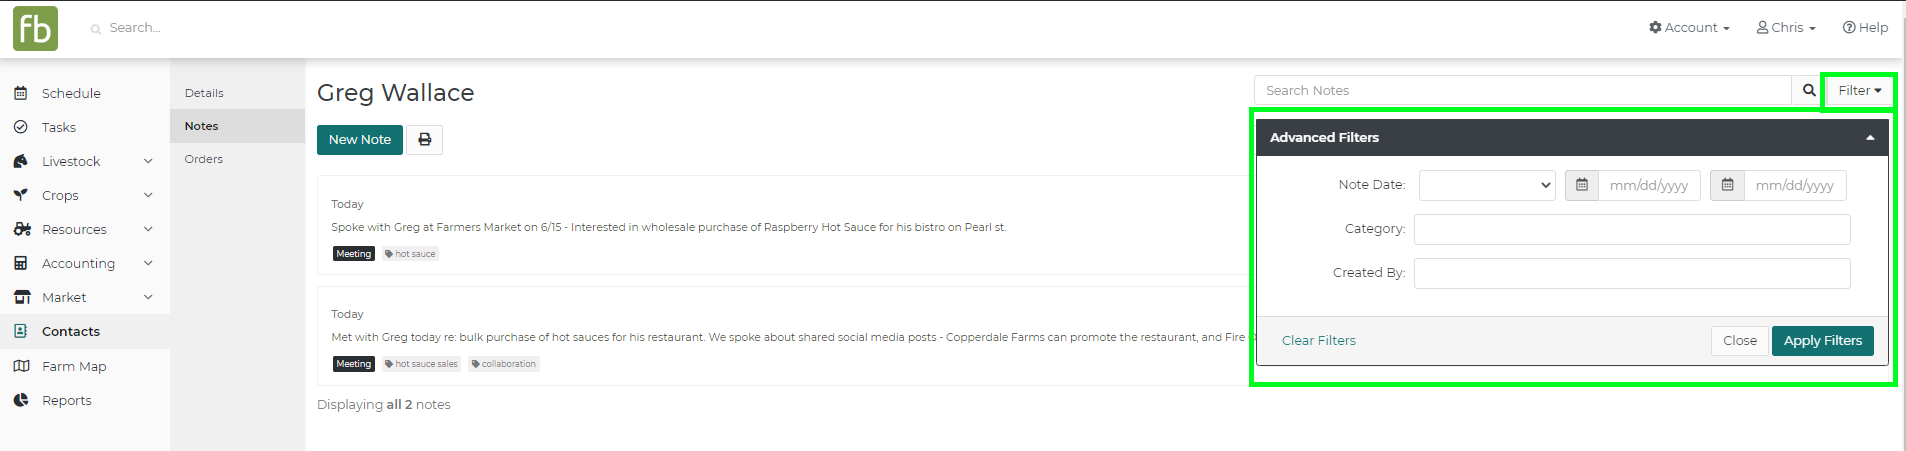Open the Note Date range dropdown
Image resolution: width=1906 pixels, height=451 pixels.
click(1487, 185)
